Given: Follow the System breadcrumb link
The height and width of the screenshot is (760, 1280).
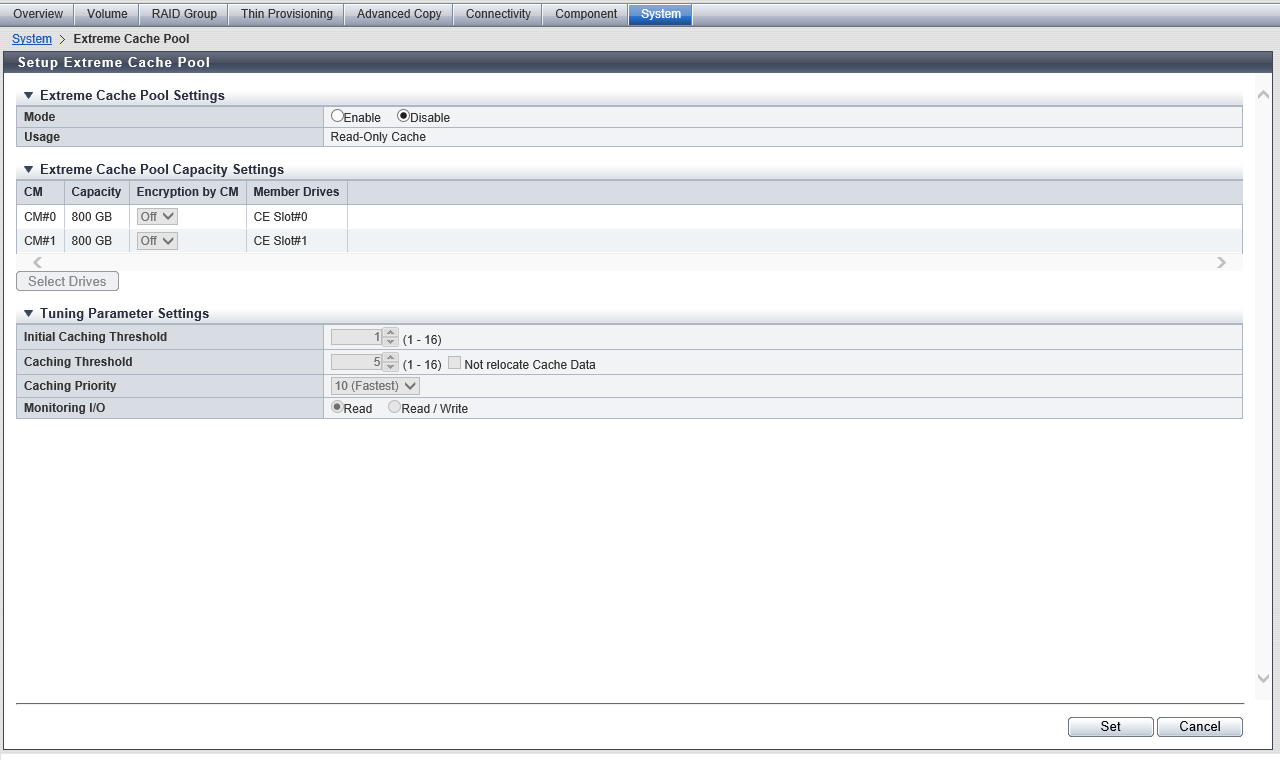Looking at the screenshot, I should 32,39.
